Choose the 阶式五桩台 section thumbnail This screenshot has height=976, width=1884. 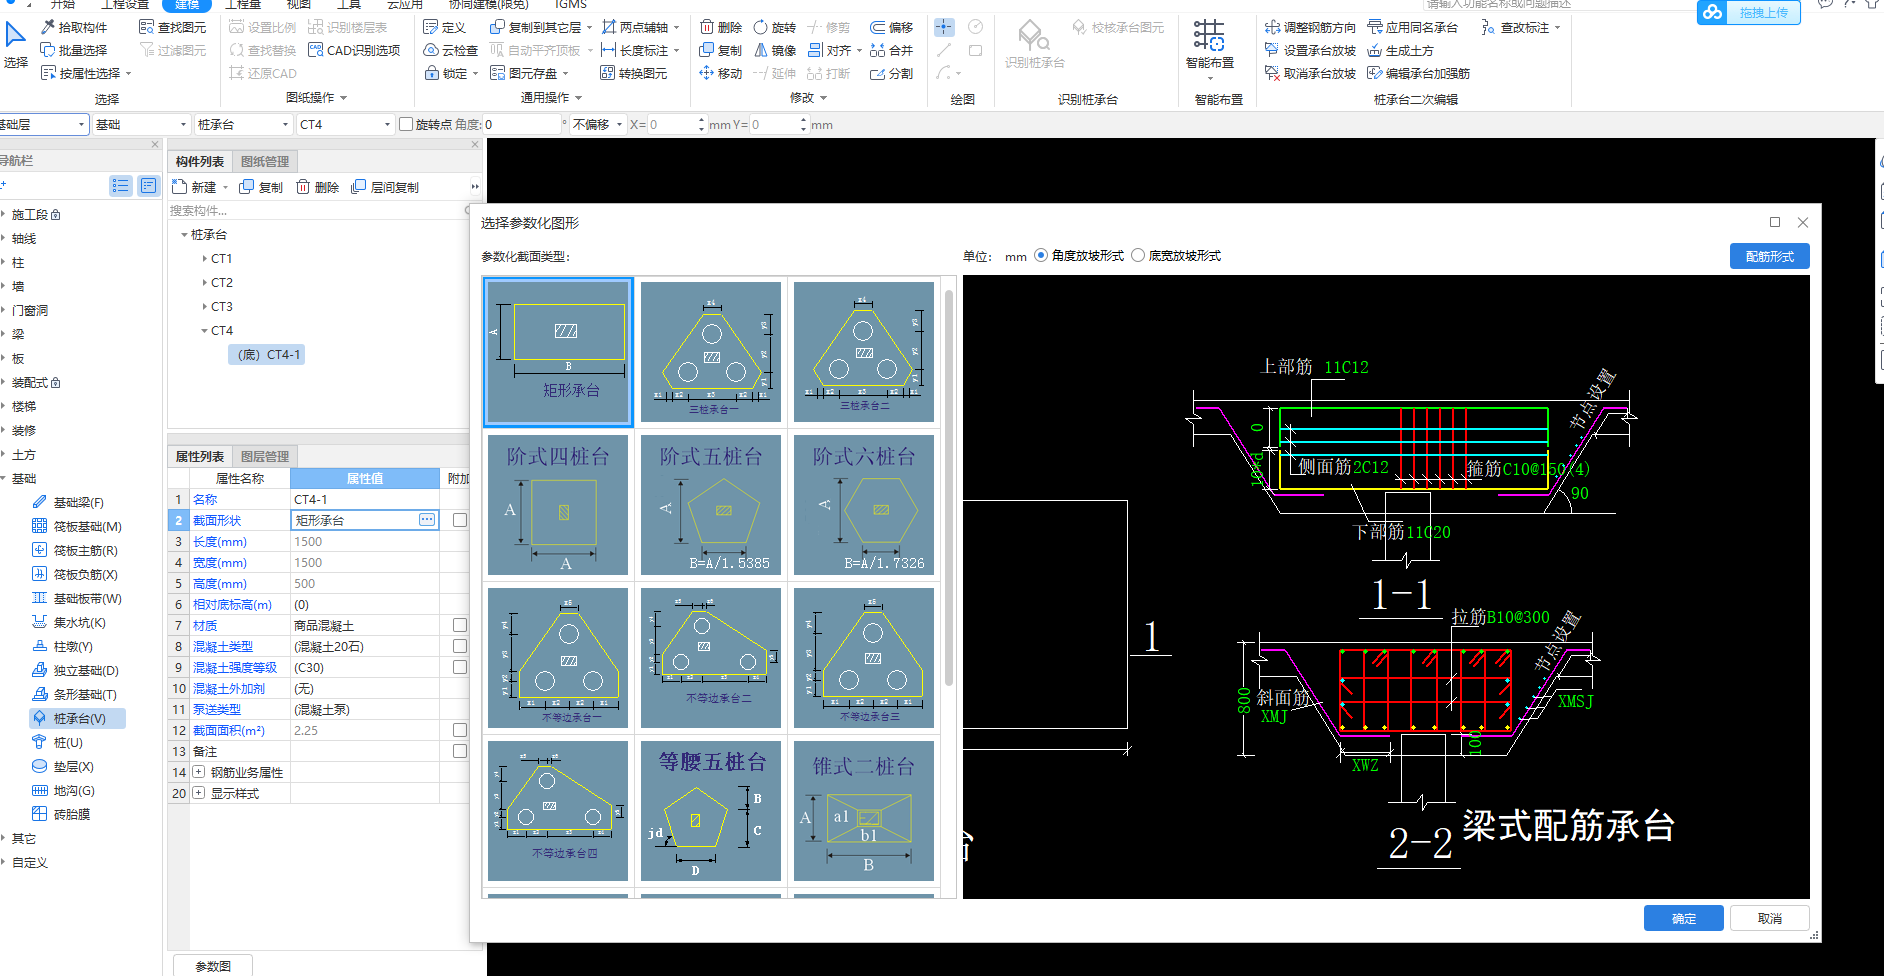(x=711, y=505)
